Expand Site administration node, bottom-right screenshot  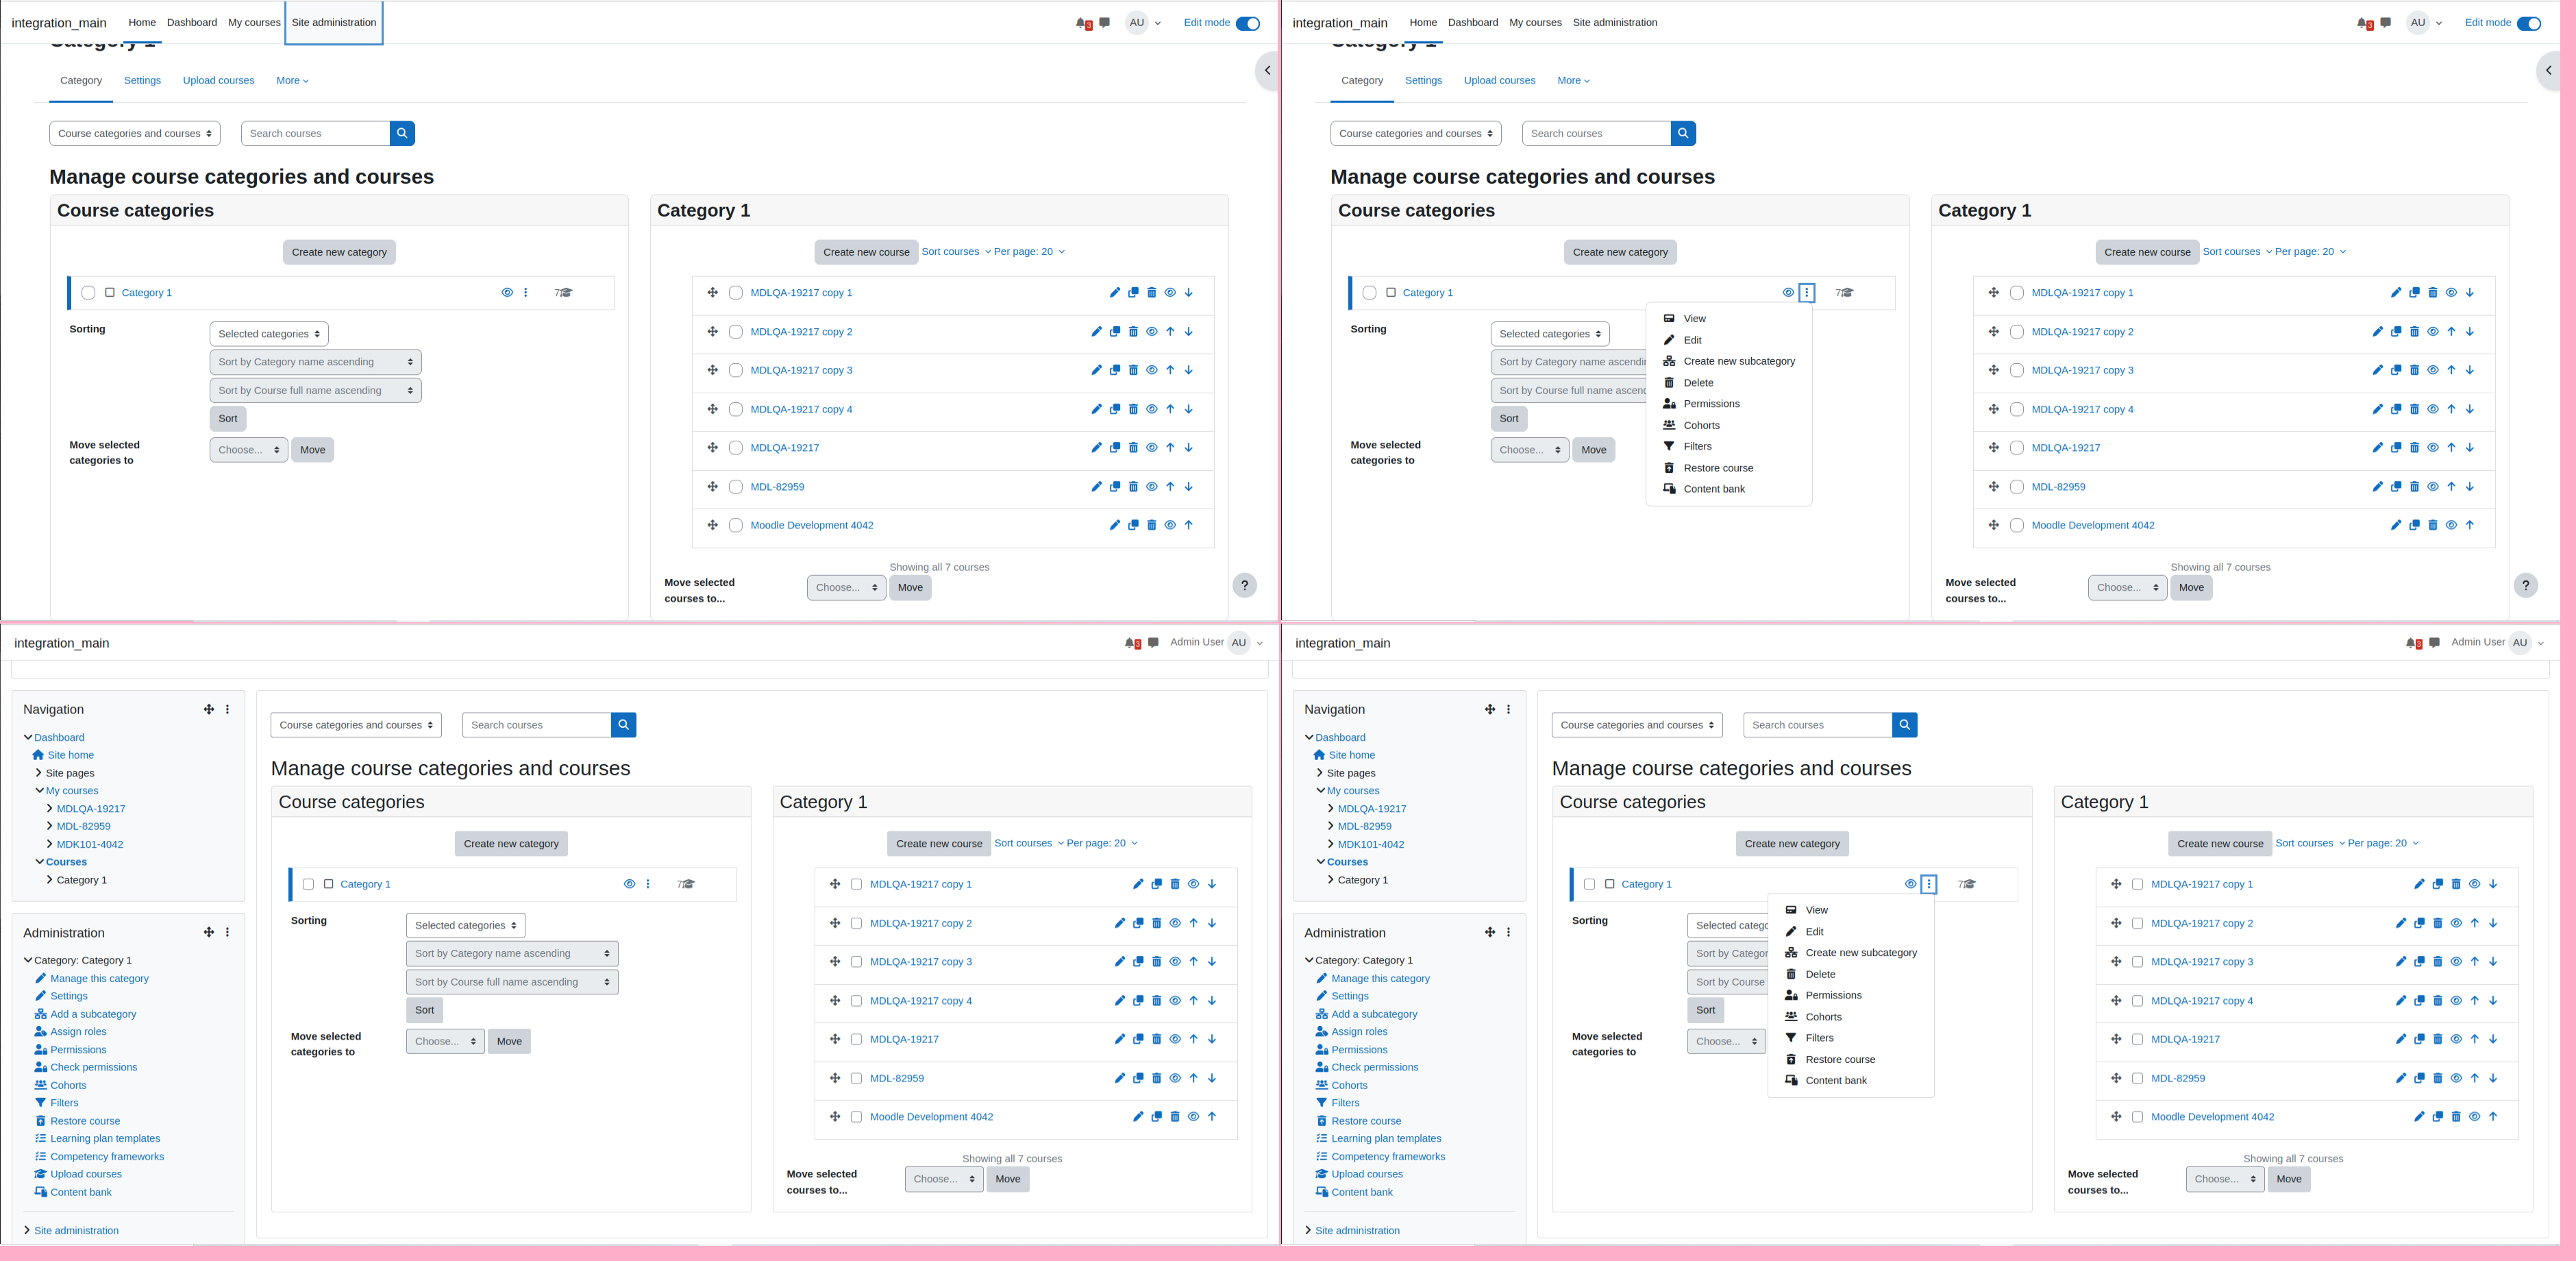(1308, 1230)
